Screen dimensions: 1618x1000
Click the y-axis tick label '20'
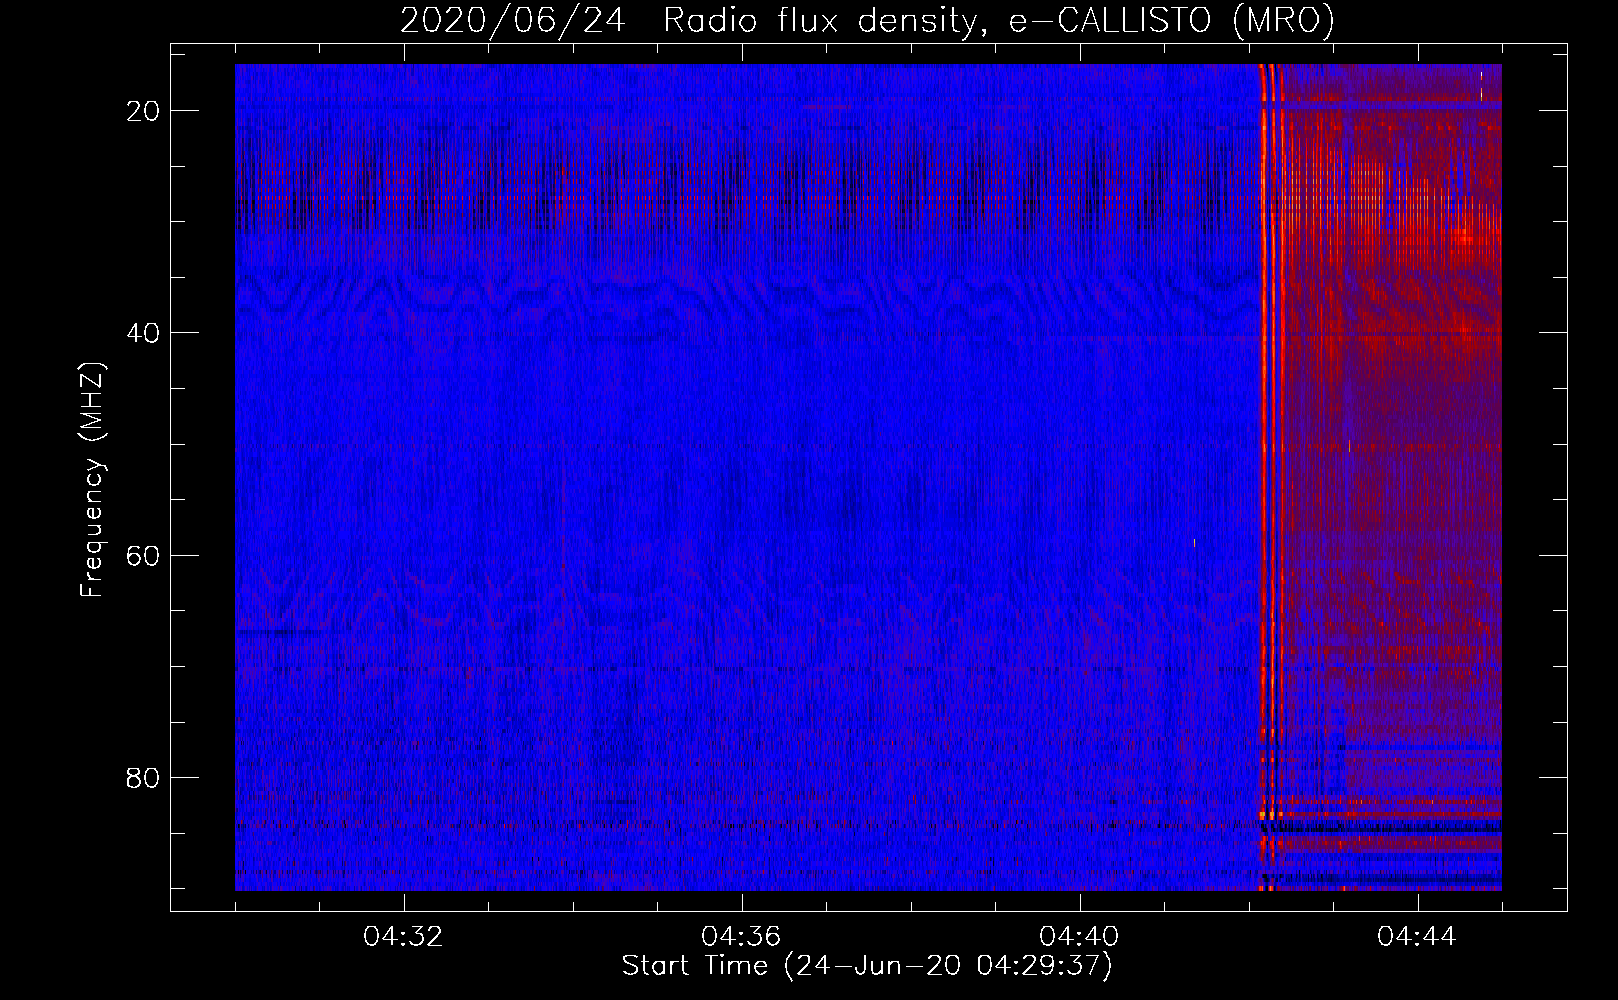click(144, 111)
